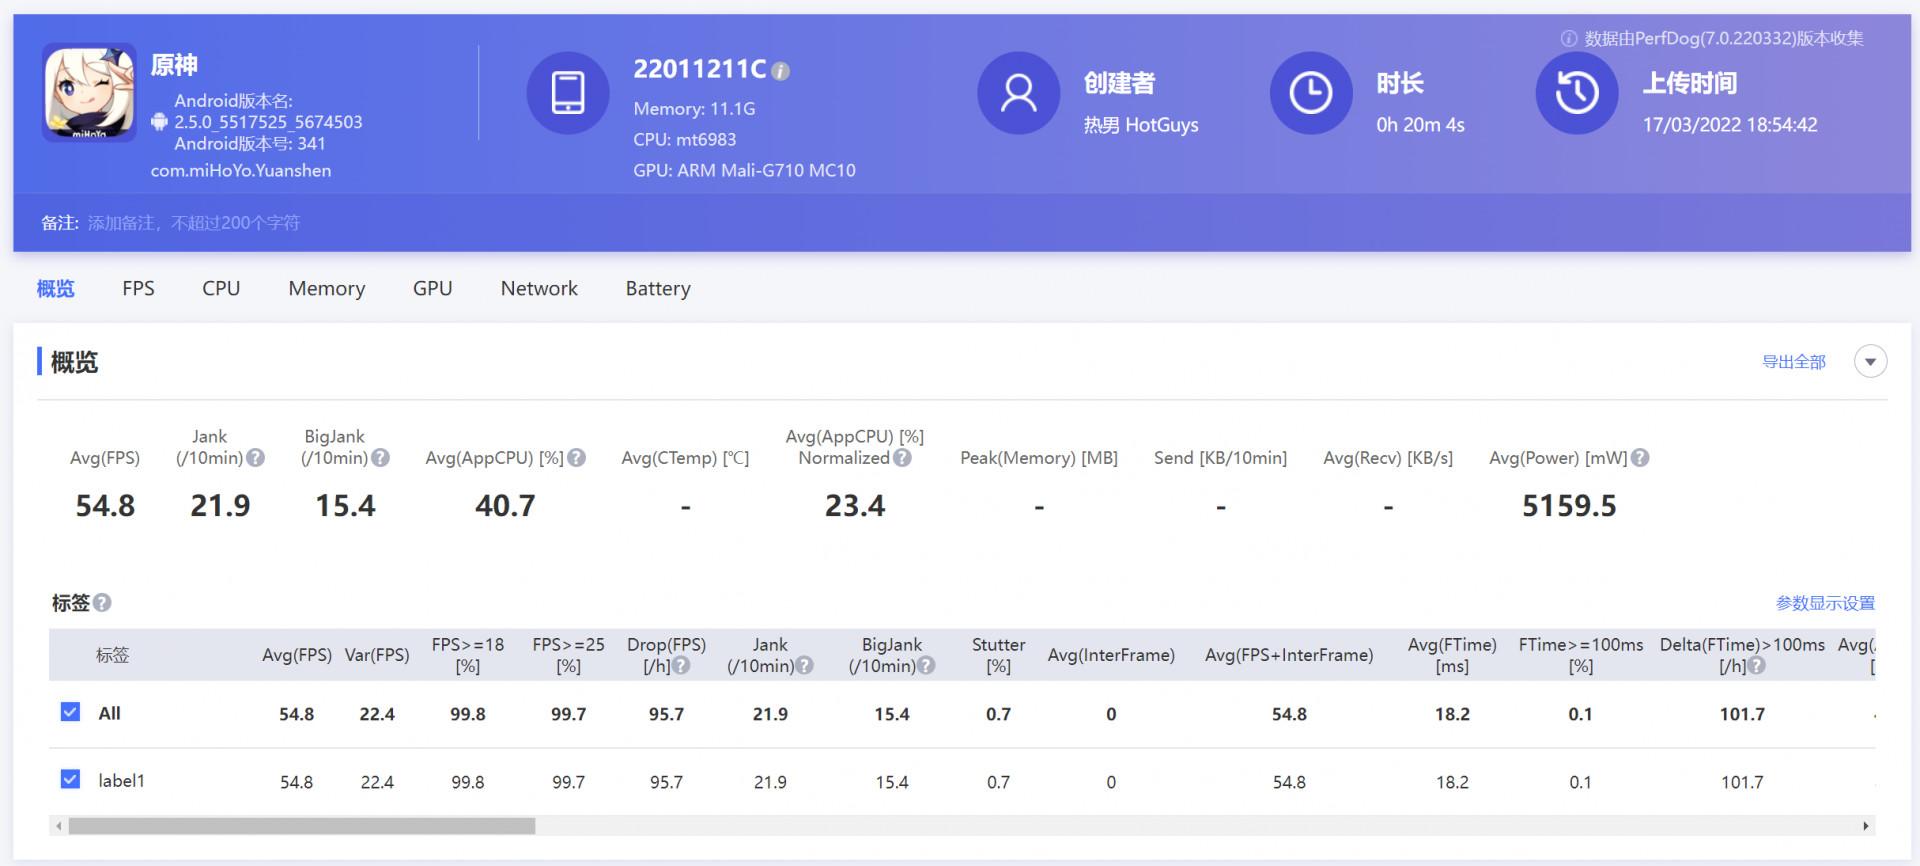Open the Battery tab
The height and width of the screenshot is (866, 1920).
click(658, 289)
